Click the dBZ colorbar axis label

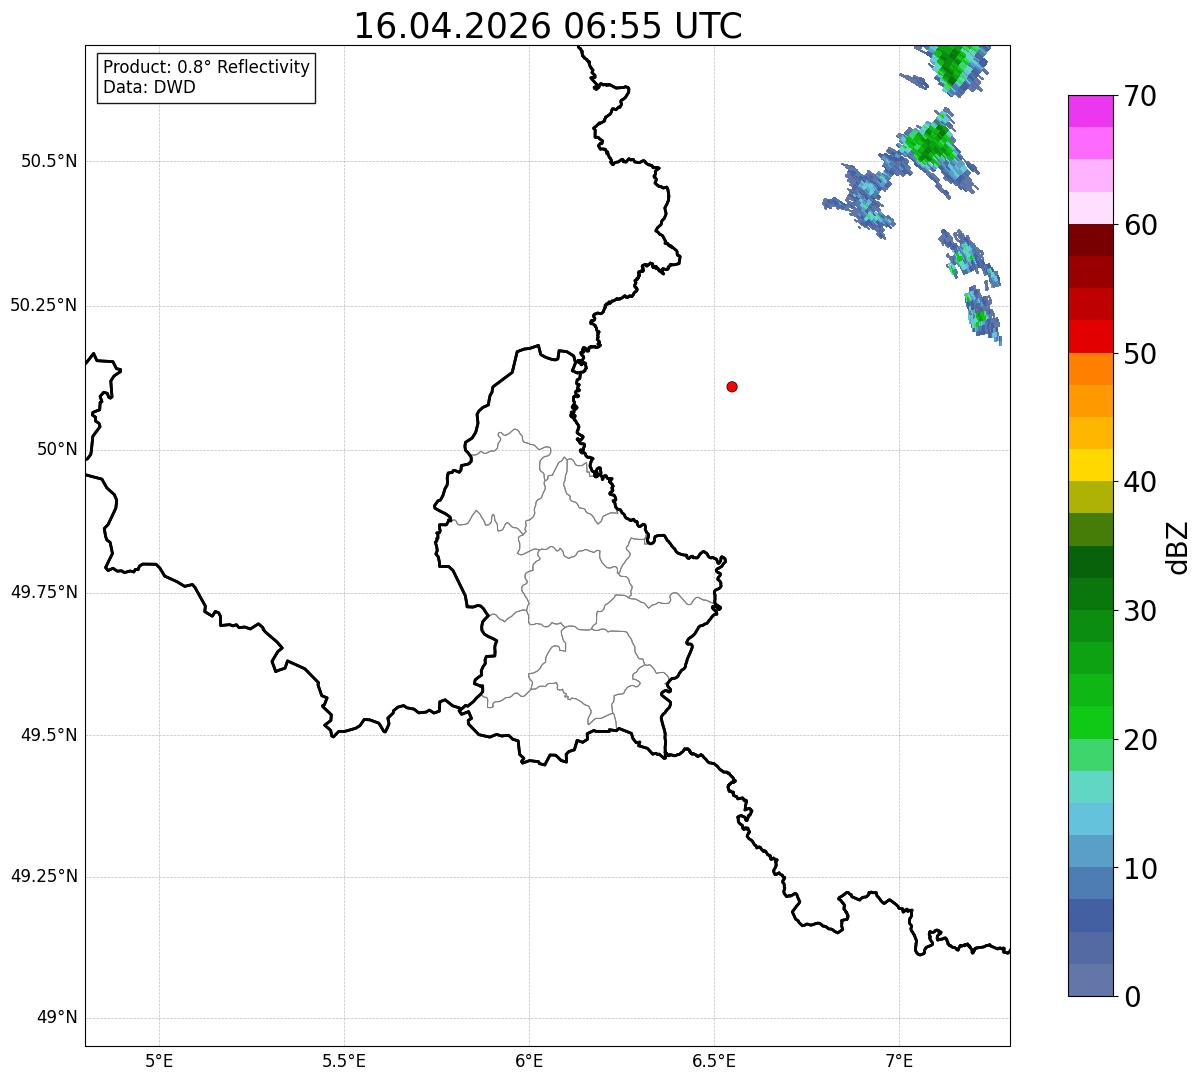pyautogui.click(x=1177, y=547)
